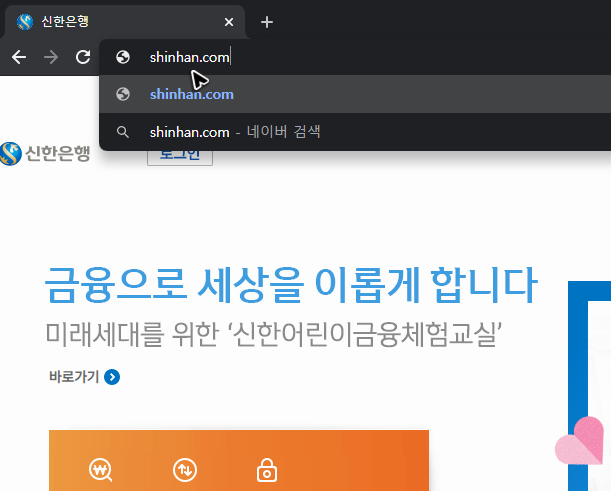The height and width of the screenshot is (491, 611).
Task: Click the 금융으로 세상을 이롭게 합니다 headline
Action: (x=291, y=286)
